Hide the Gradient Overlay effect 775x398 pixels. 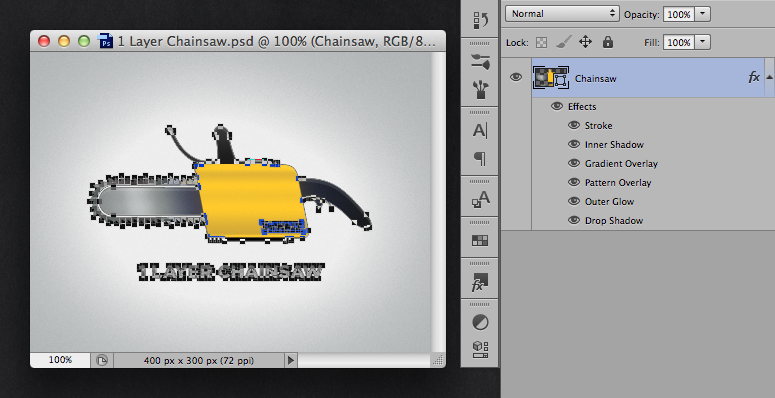(x=573, y=163)
